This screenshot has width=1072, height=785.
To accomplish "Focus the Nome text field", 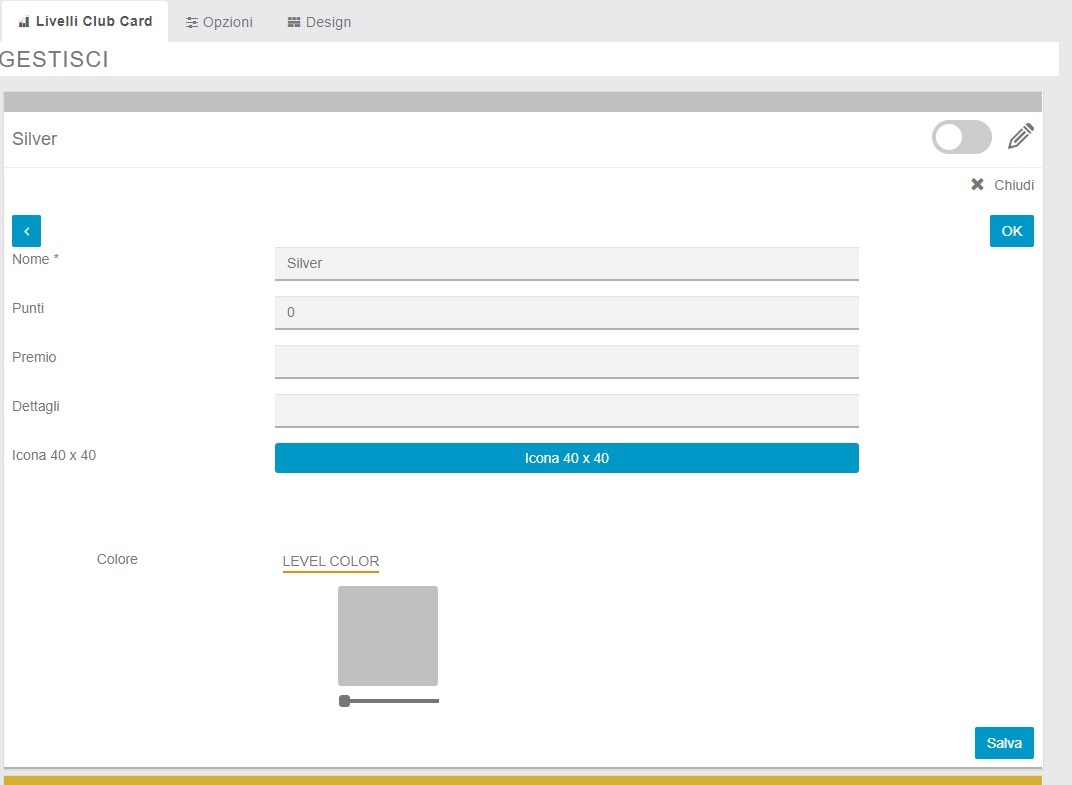I will 566,263.
